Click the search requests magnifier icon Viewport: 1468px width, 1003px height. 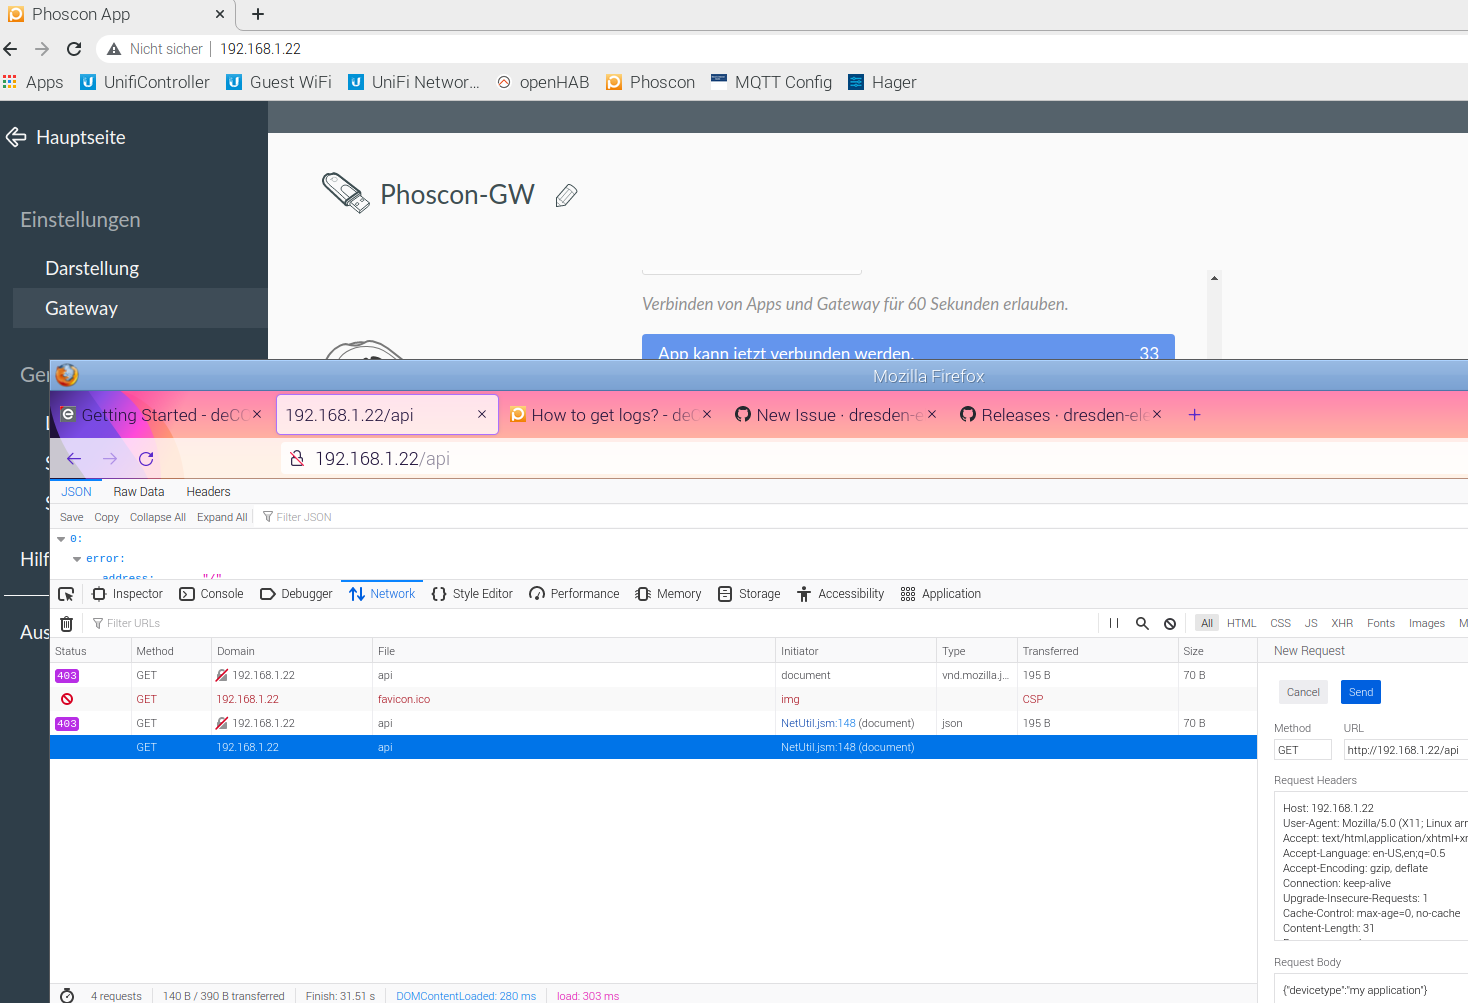point(1142,622)
